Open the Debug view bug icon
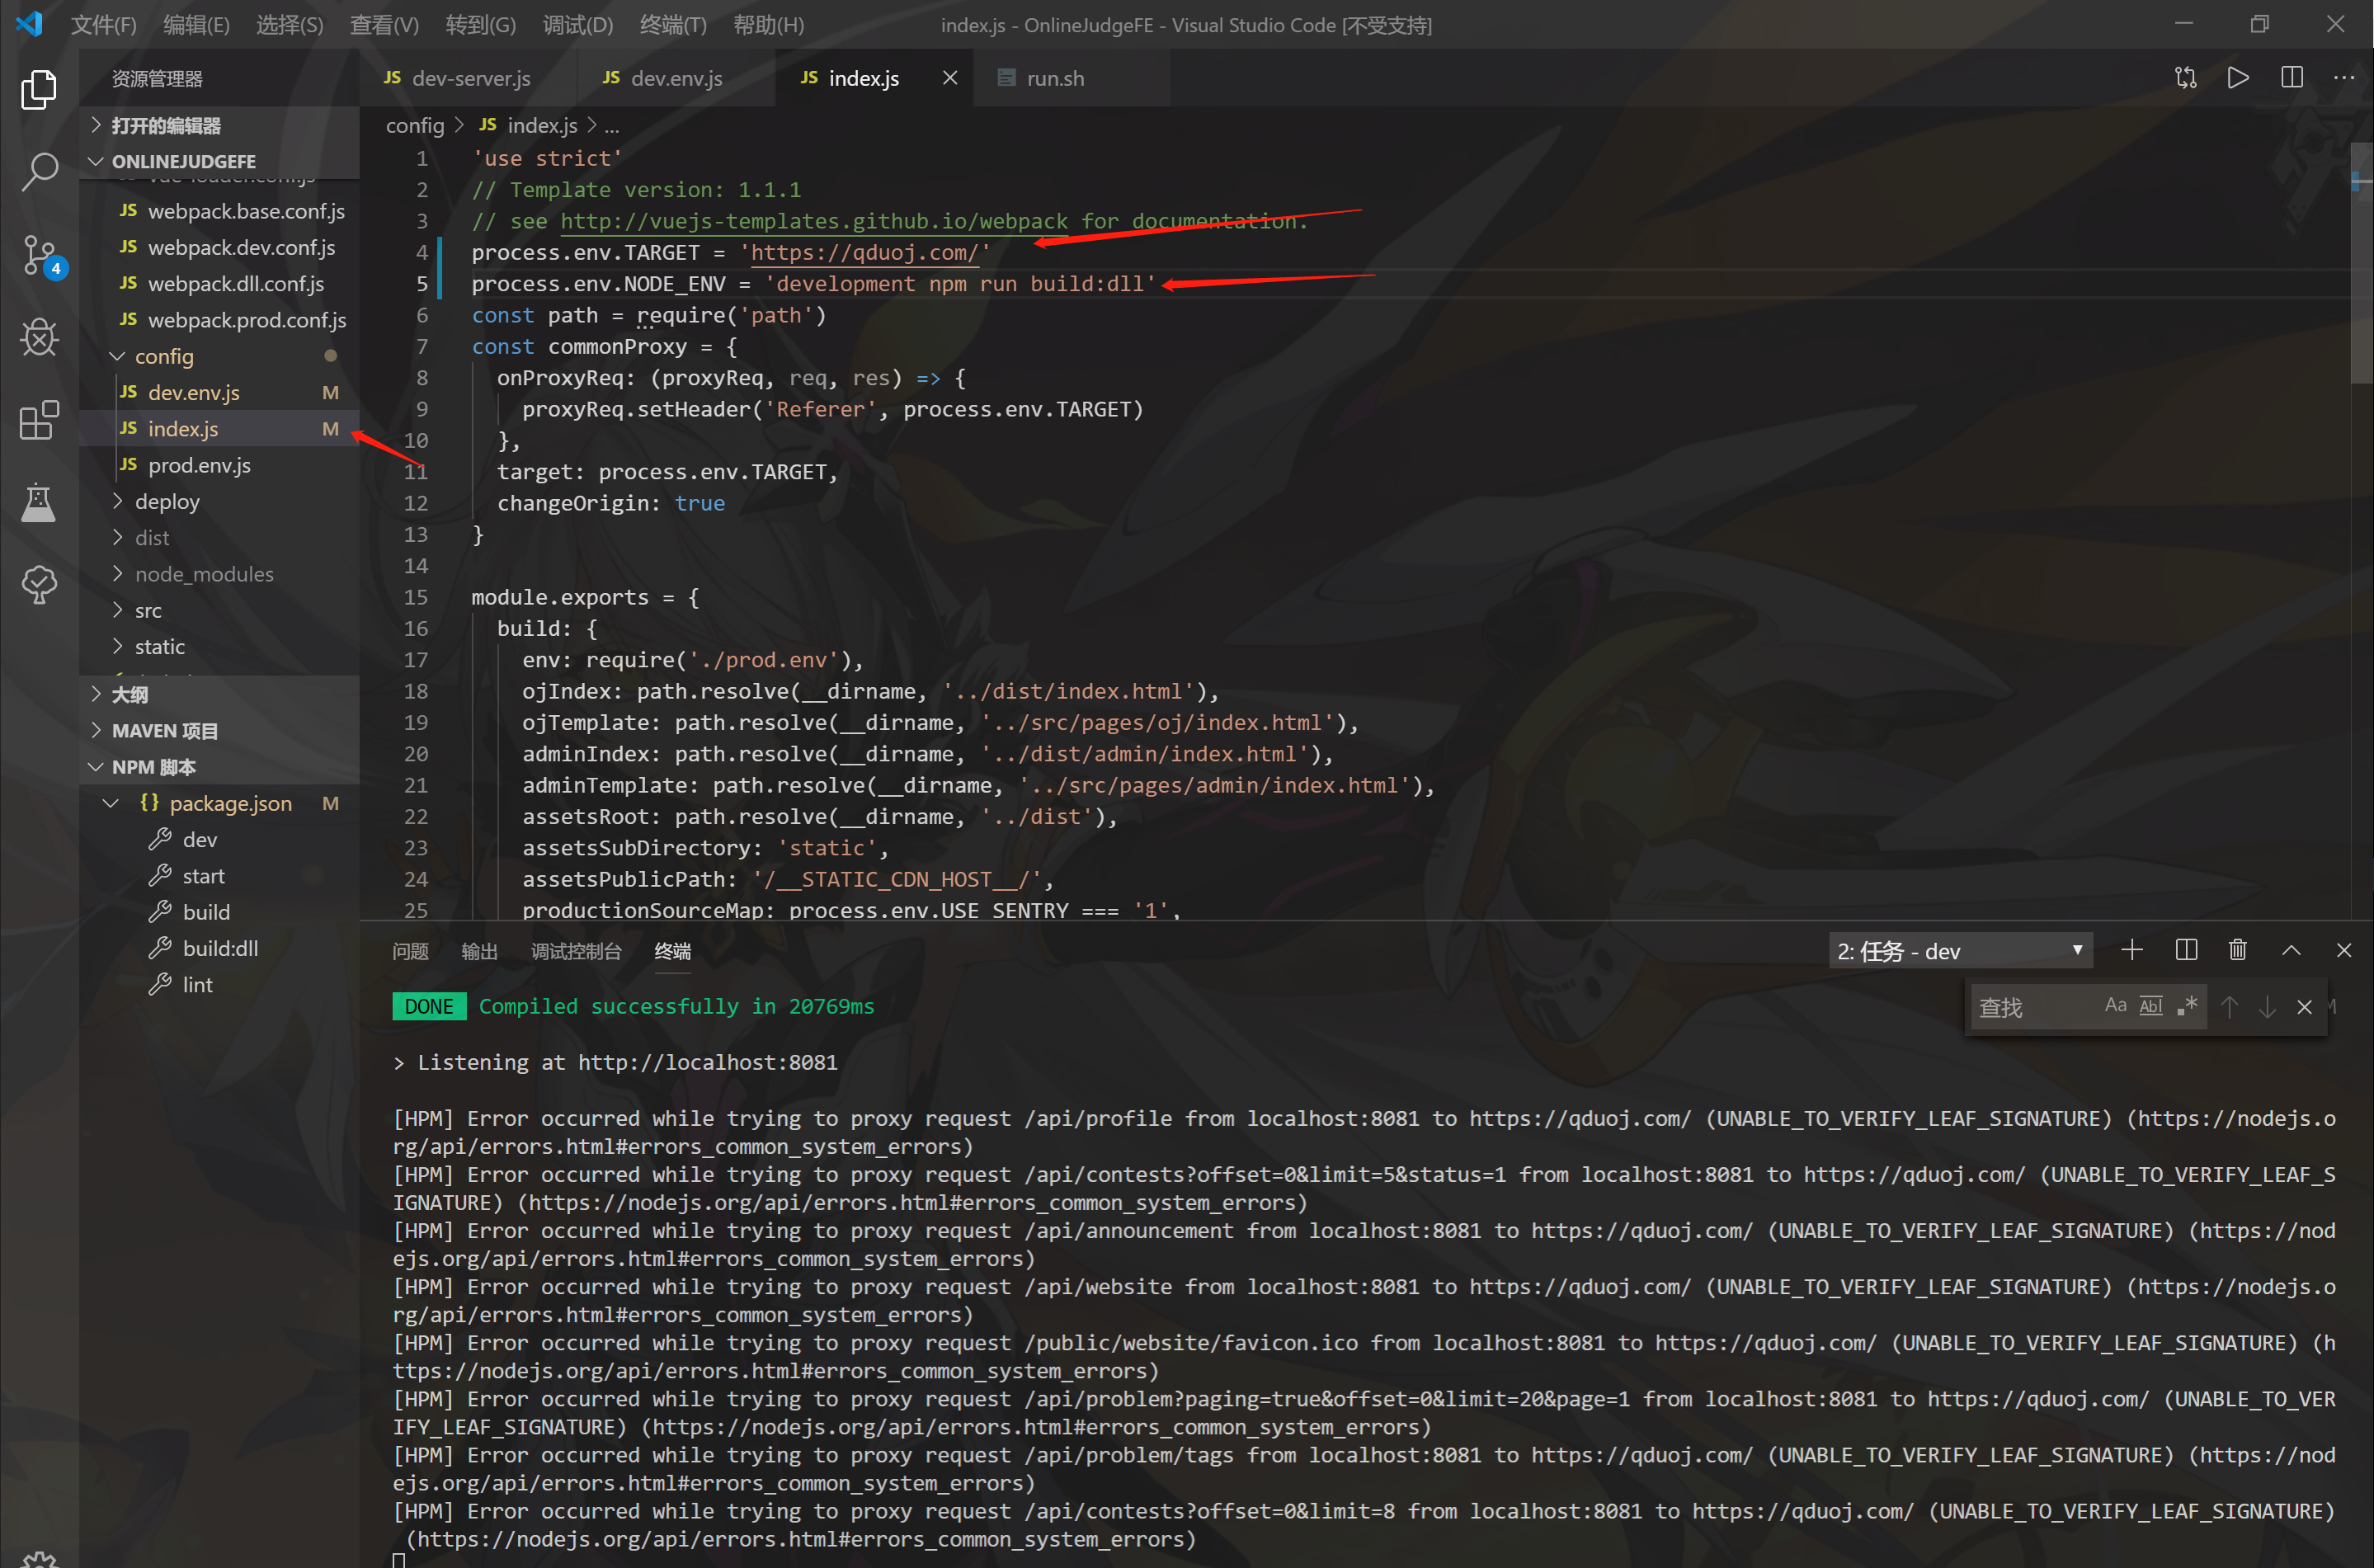 [x=39, y=337]
